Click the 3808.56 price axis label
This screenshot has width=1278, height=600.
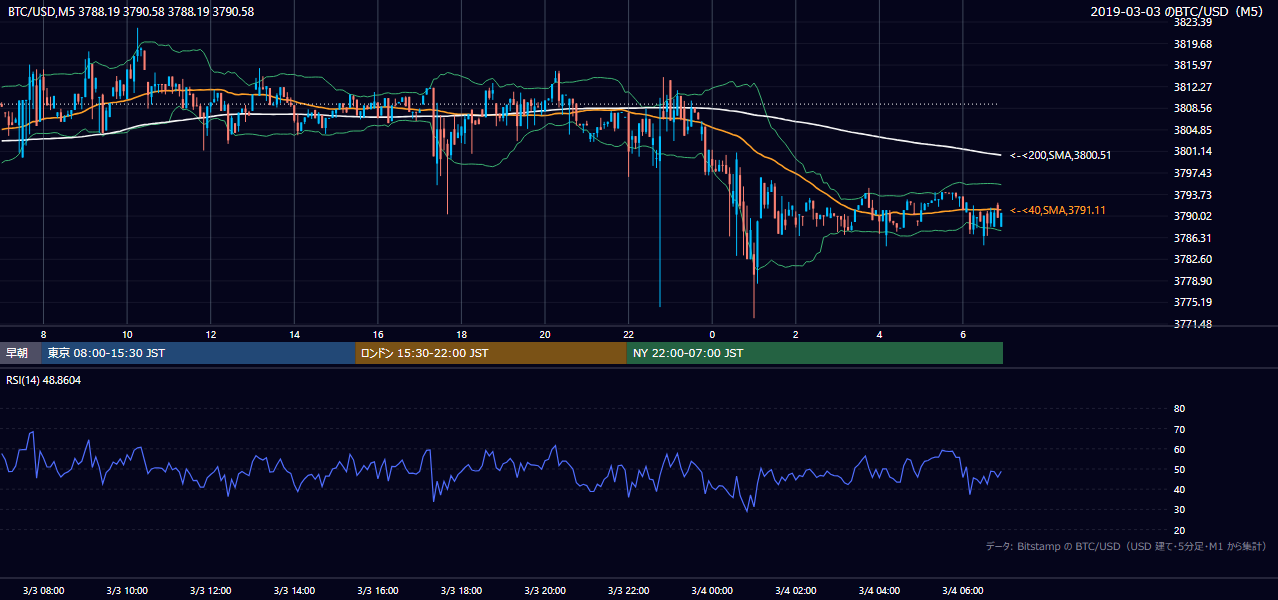(x=1193, y=108)
